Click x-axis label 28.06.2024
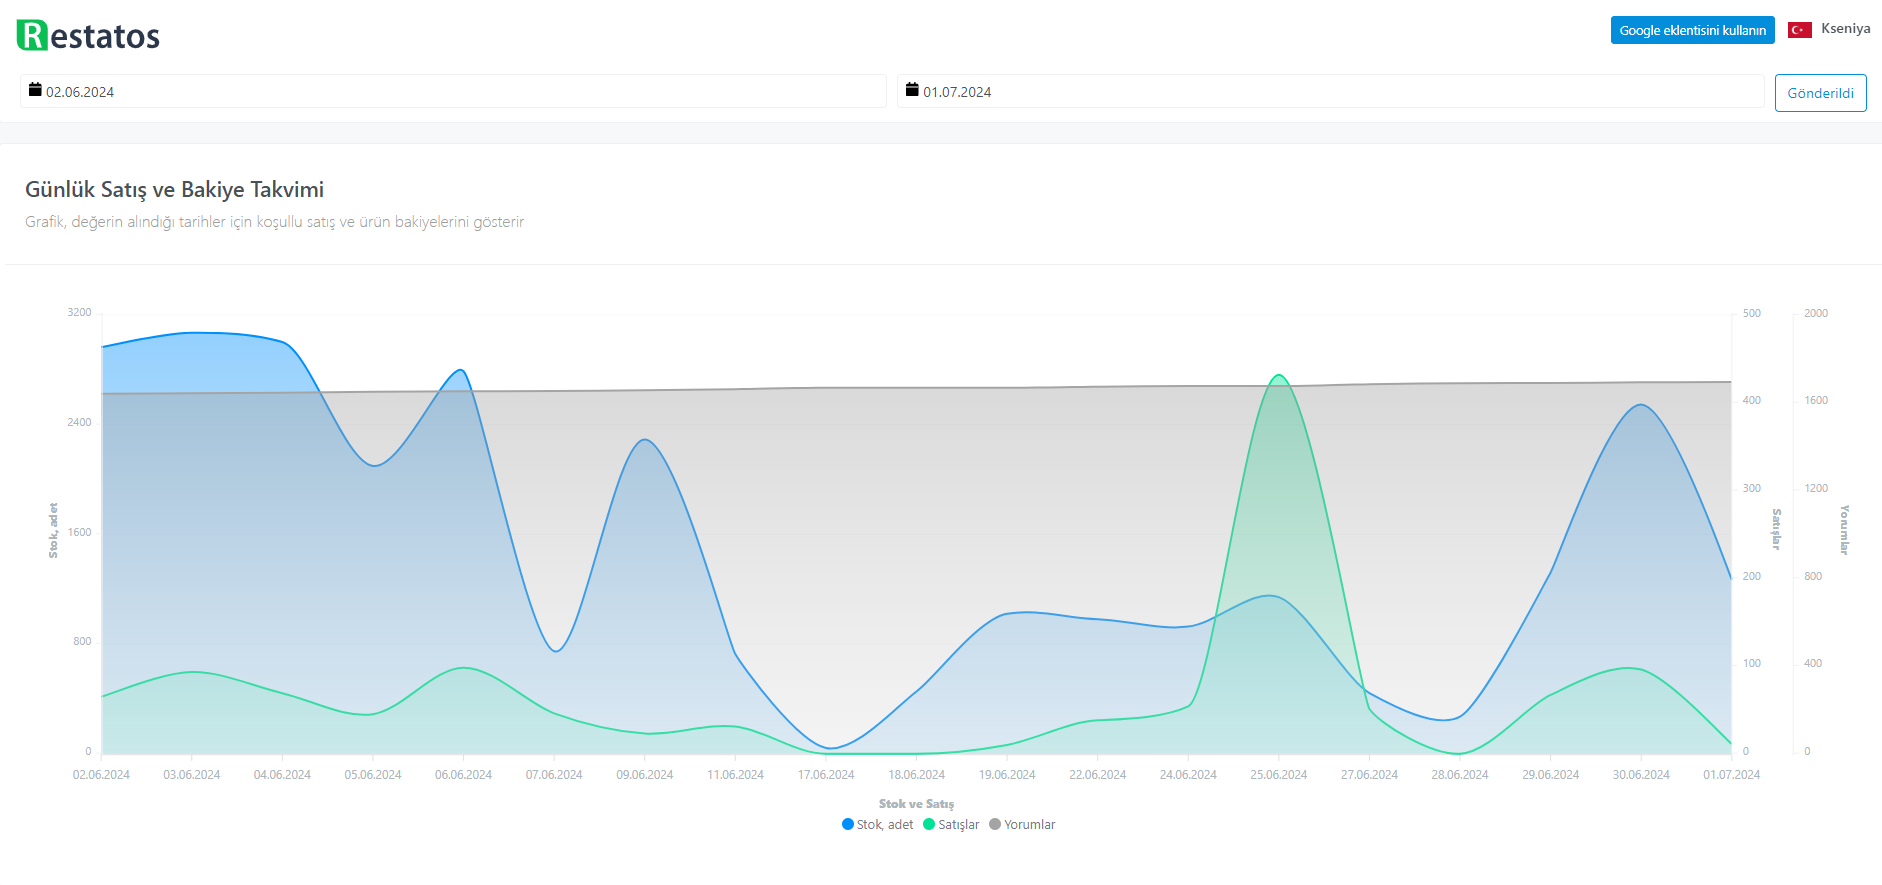This screenshot has height=885, width=1882. (1460, 775)
